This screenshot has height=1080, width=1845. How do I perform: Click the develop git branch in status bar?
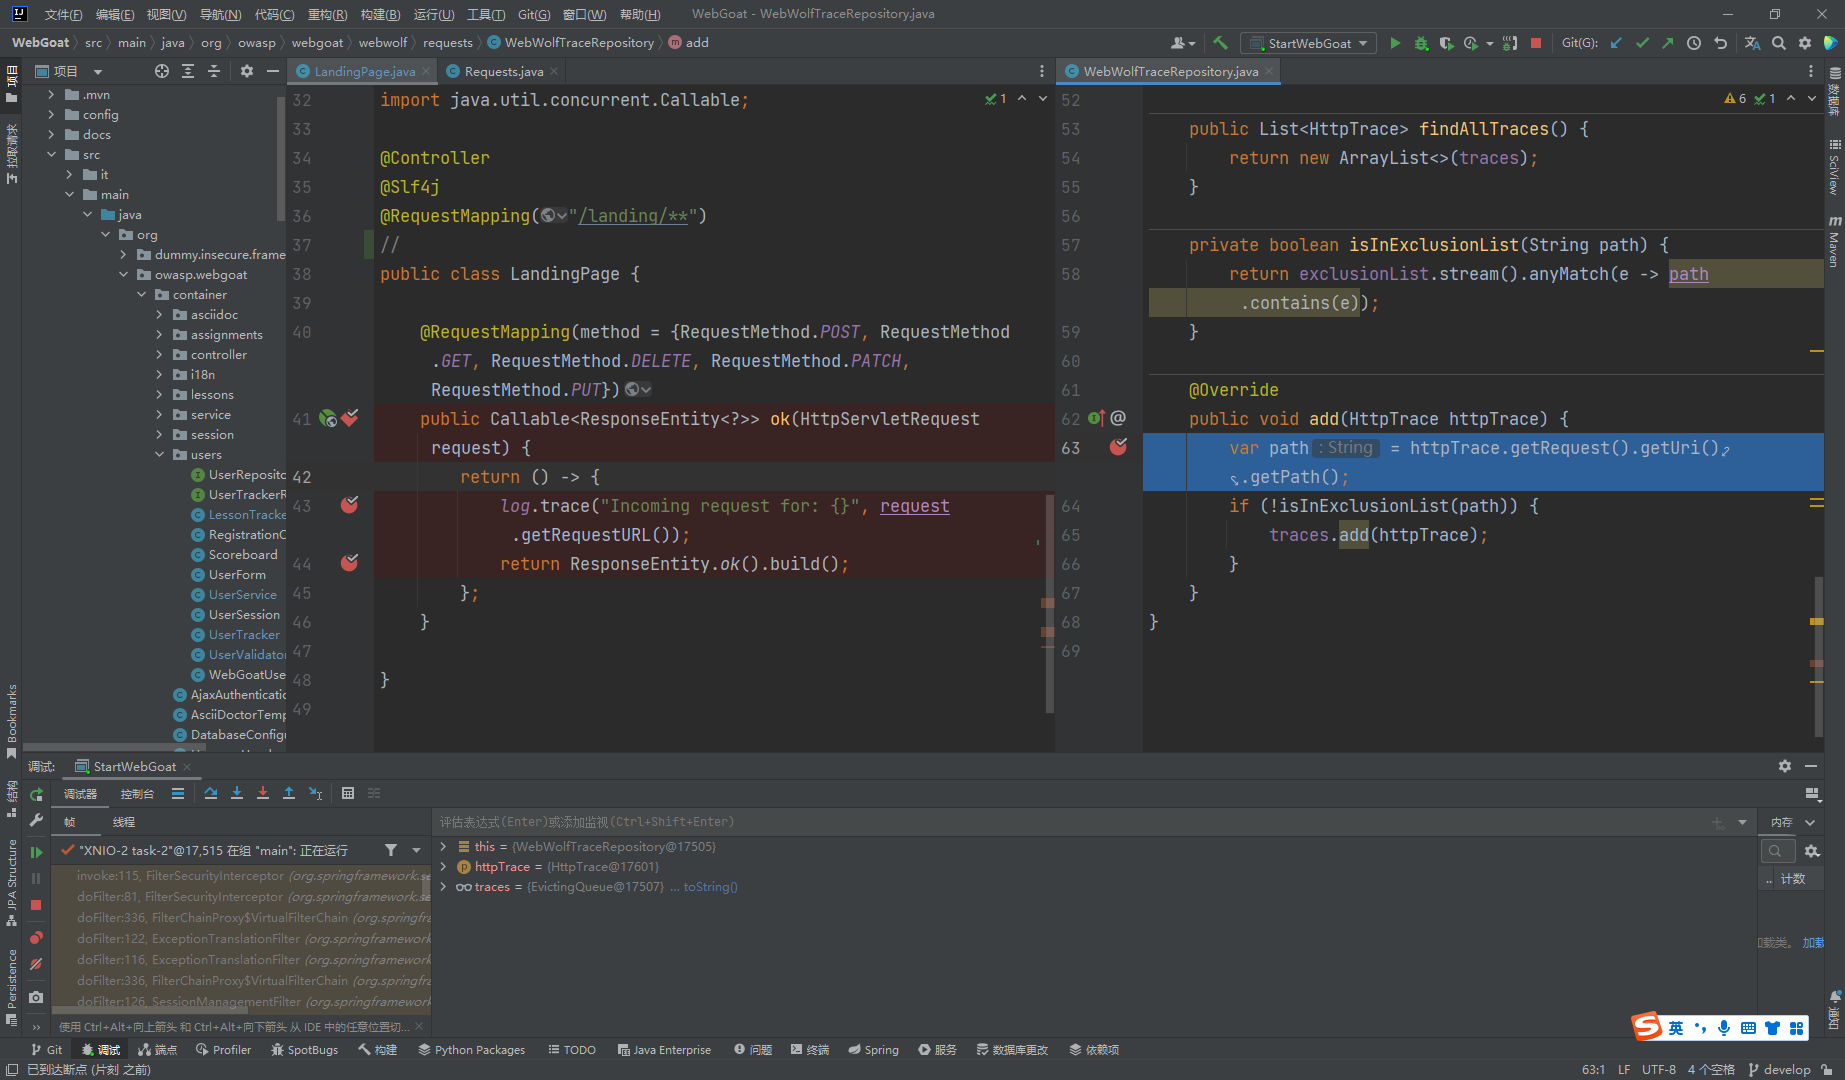pos(1780,1069)
